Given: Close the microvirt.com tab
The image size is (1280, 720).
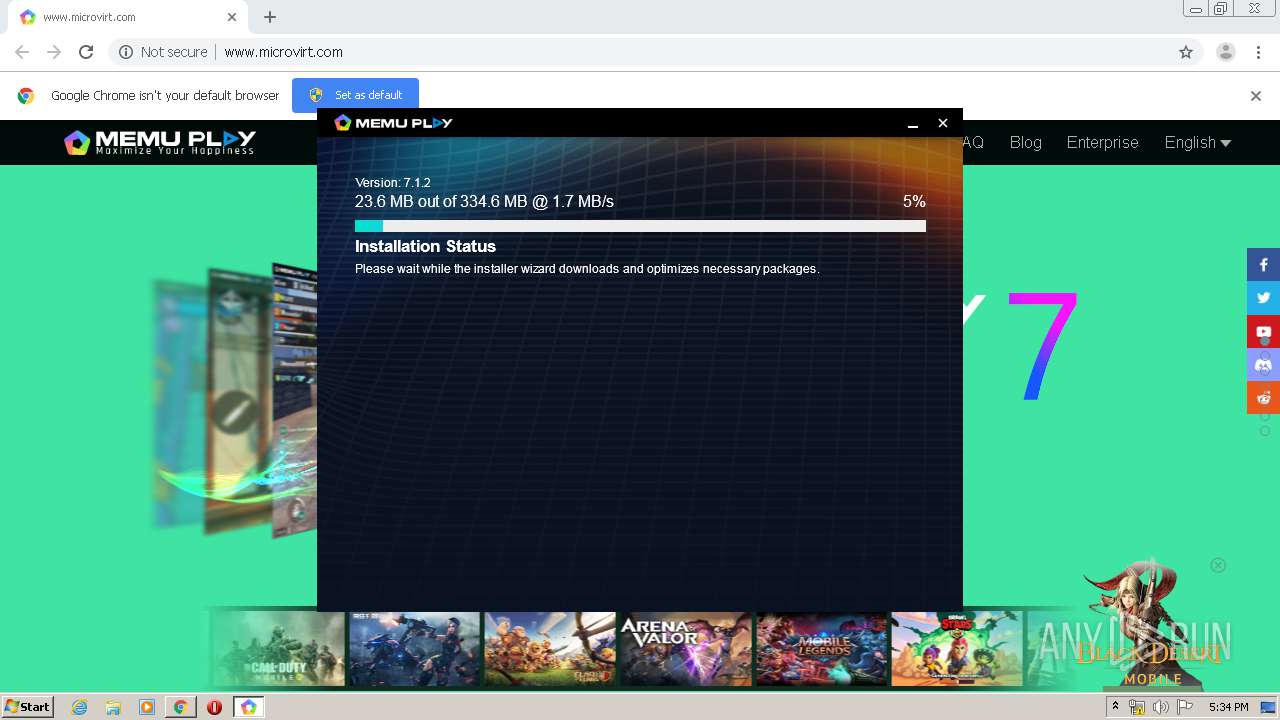Looking at the screenshot, I should [232, 17].
